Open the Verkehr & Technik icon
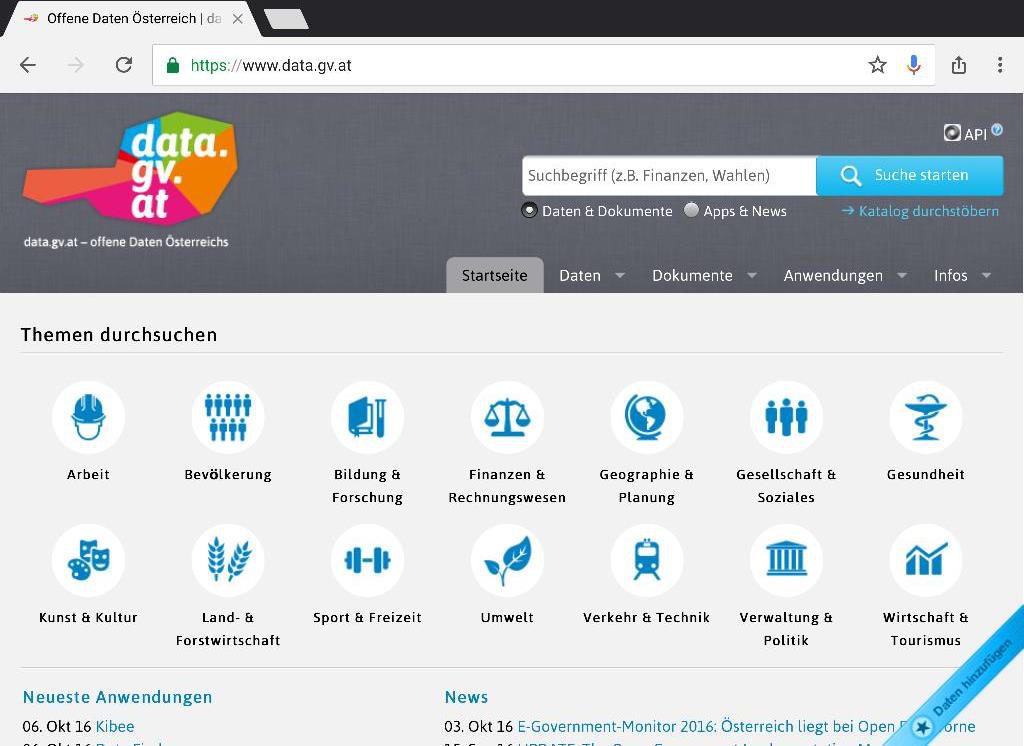Screen dimensions: 1024x746 646,559
